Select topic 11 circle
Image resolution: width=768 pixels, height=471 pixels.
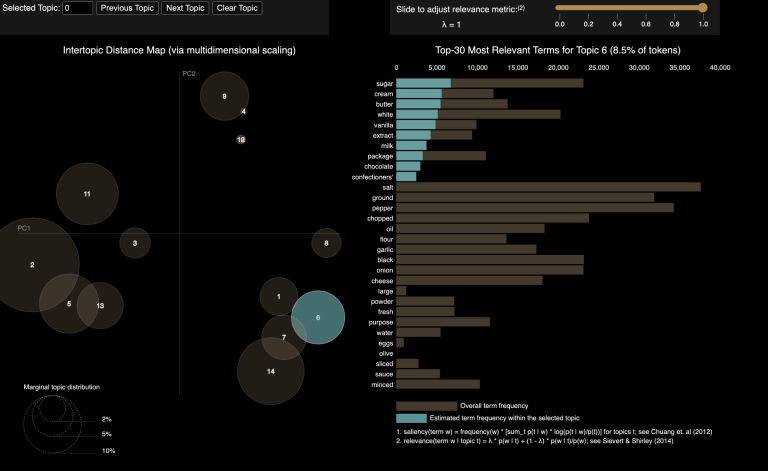(x=87, y=193)
